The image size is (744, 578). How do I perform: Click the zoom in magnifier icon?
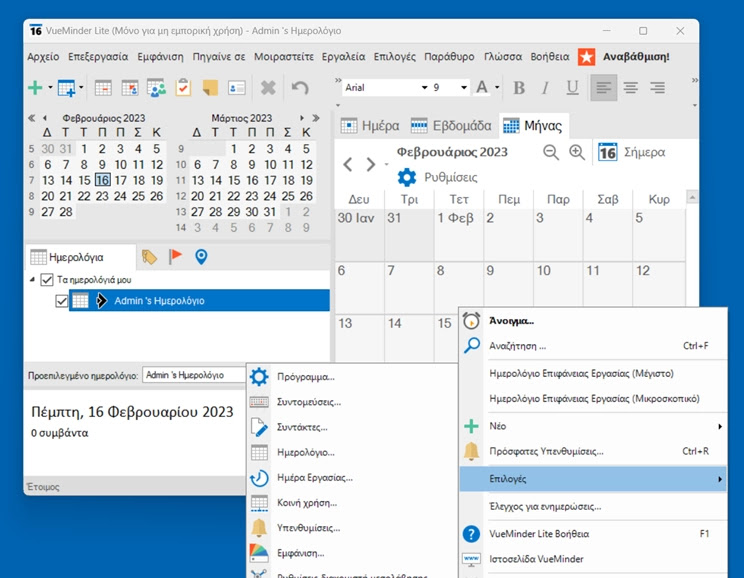(x=577, y=152)
